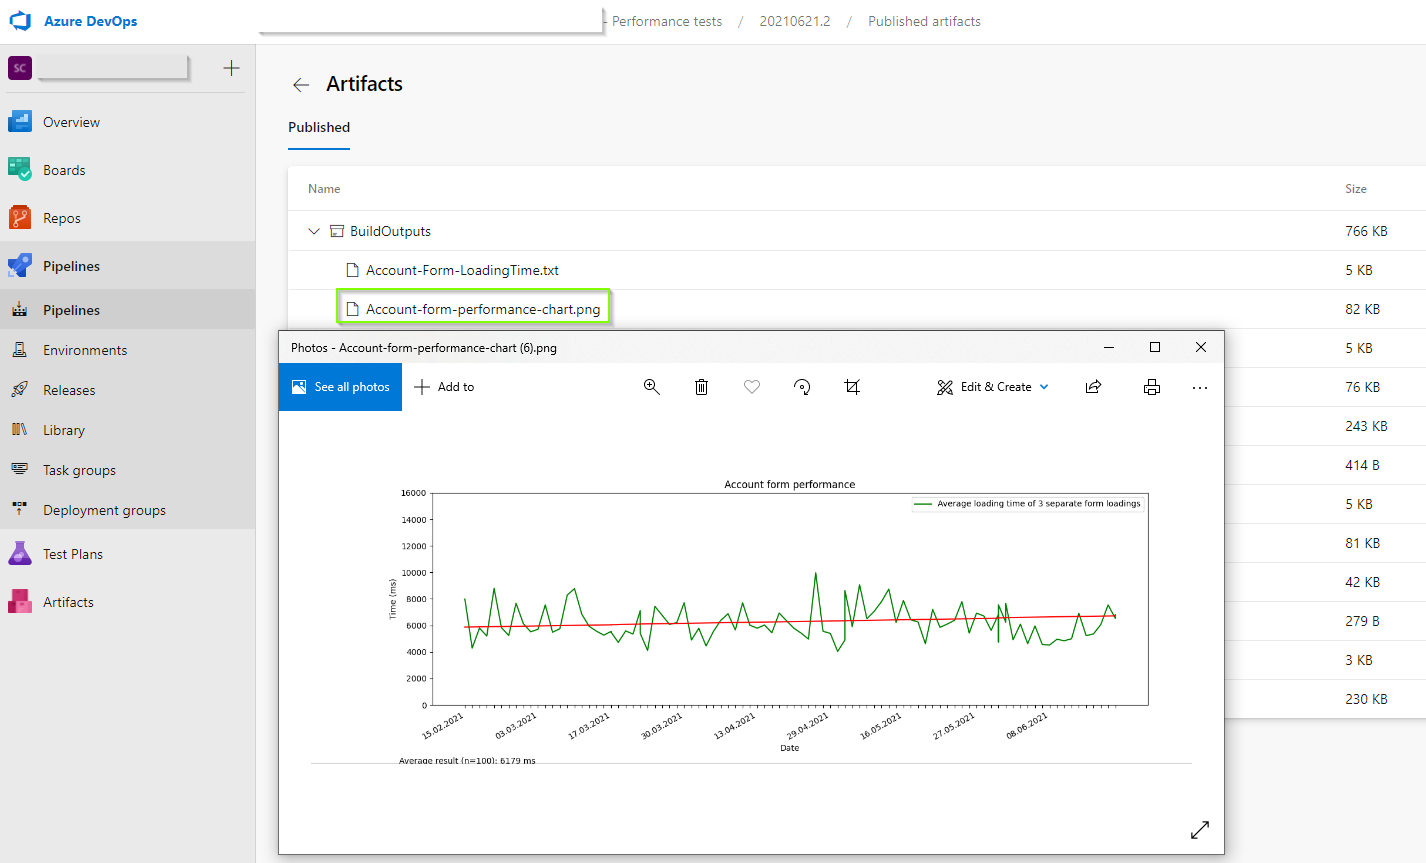
Task: Open the See more menu in Photos
Action: pos(1199,387)
